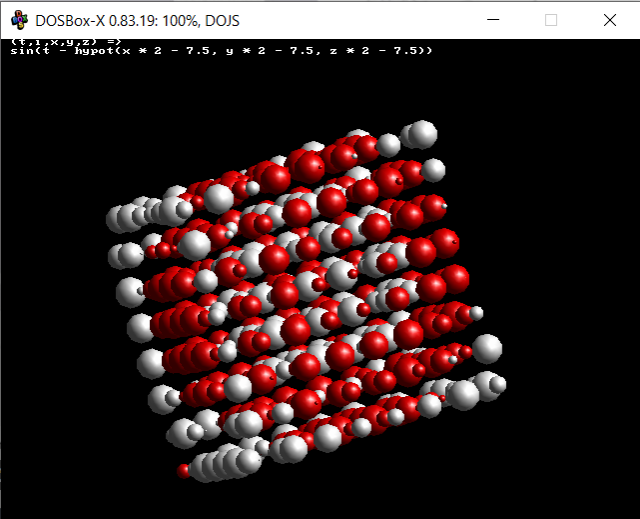640x519 pixels.
Task: Click the row of white spheres along the bottom
Action: (x=225, y=463)
